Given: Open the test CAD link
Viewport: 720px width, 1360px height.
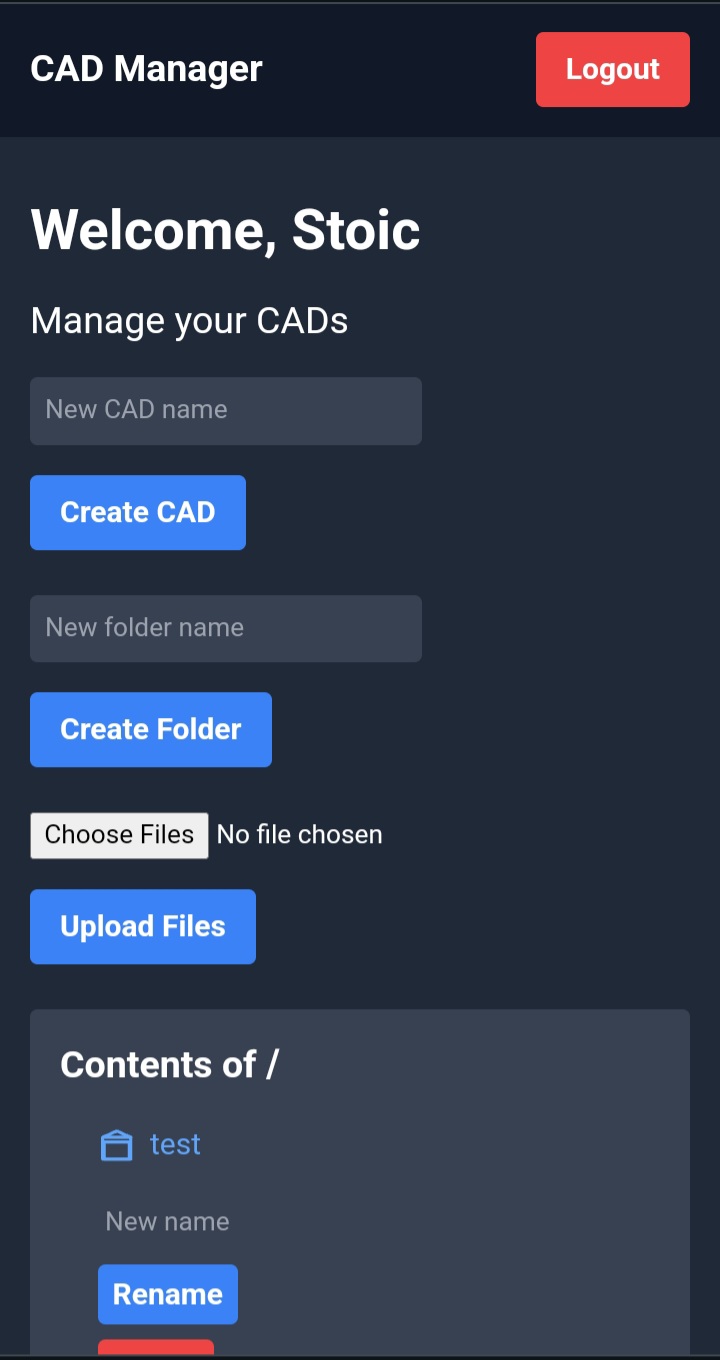Looking at the screenshot, I should click(175, 1144).
